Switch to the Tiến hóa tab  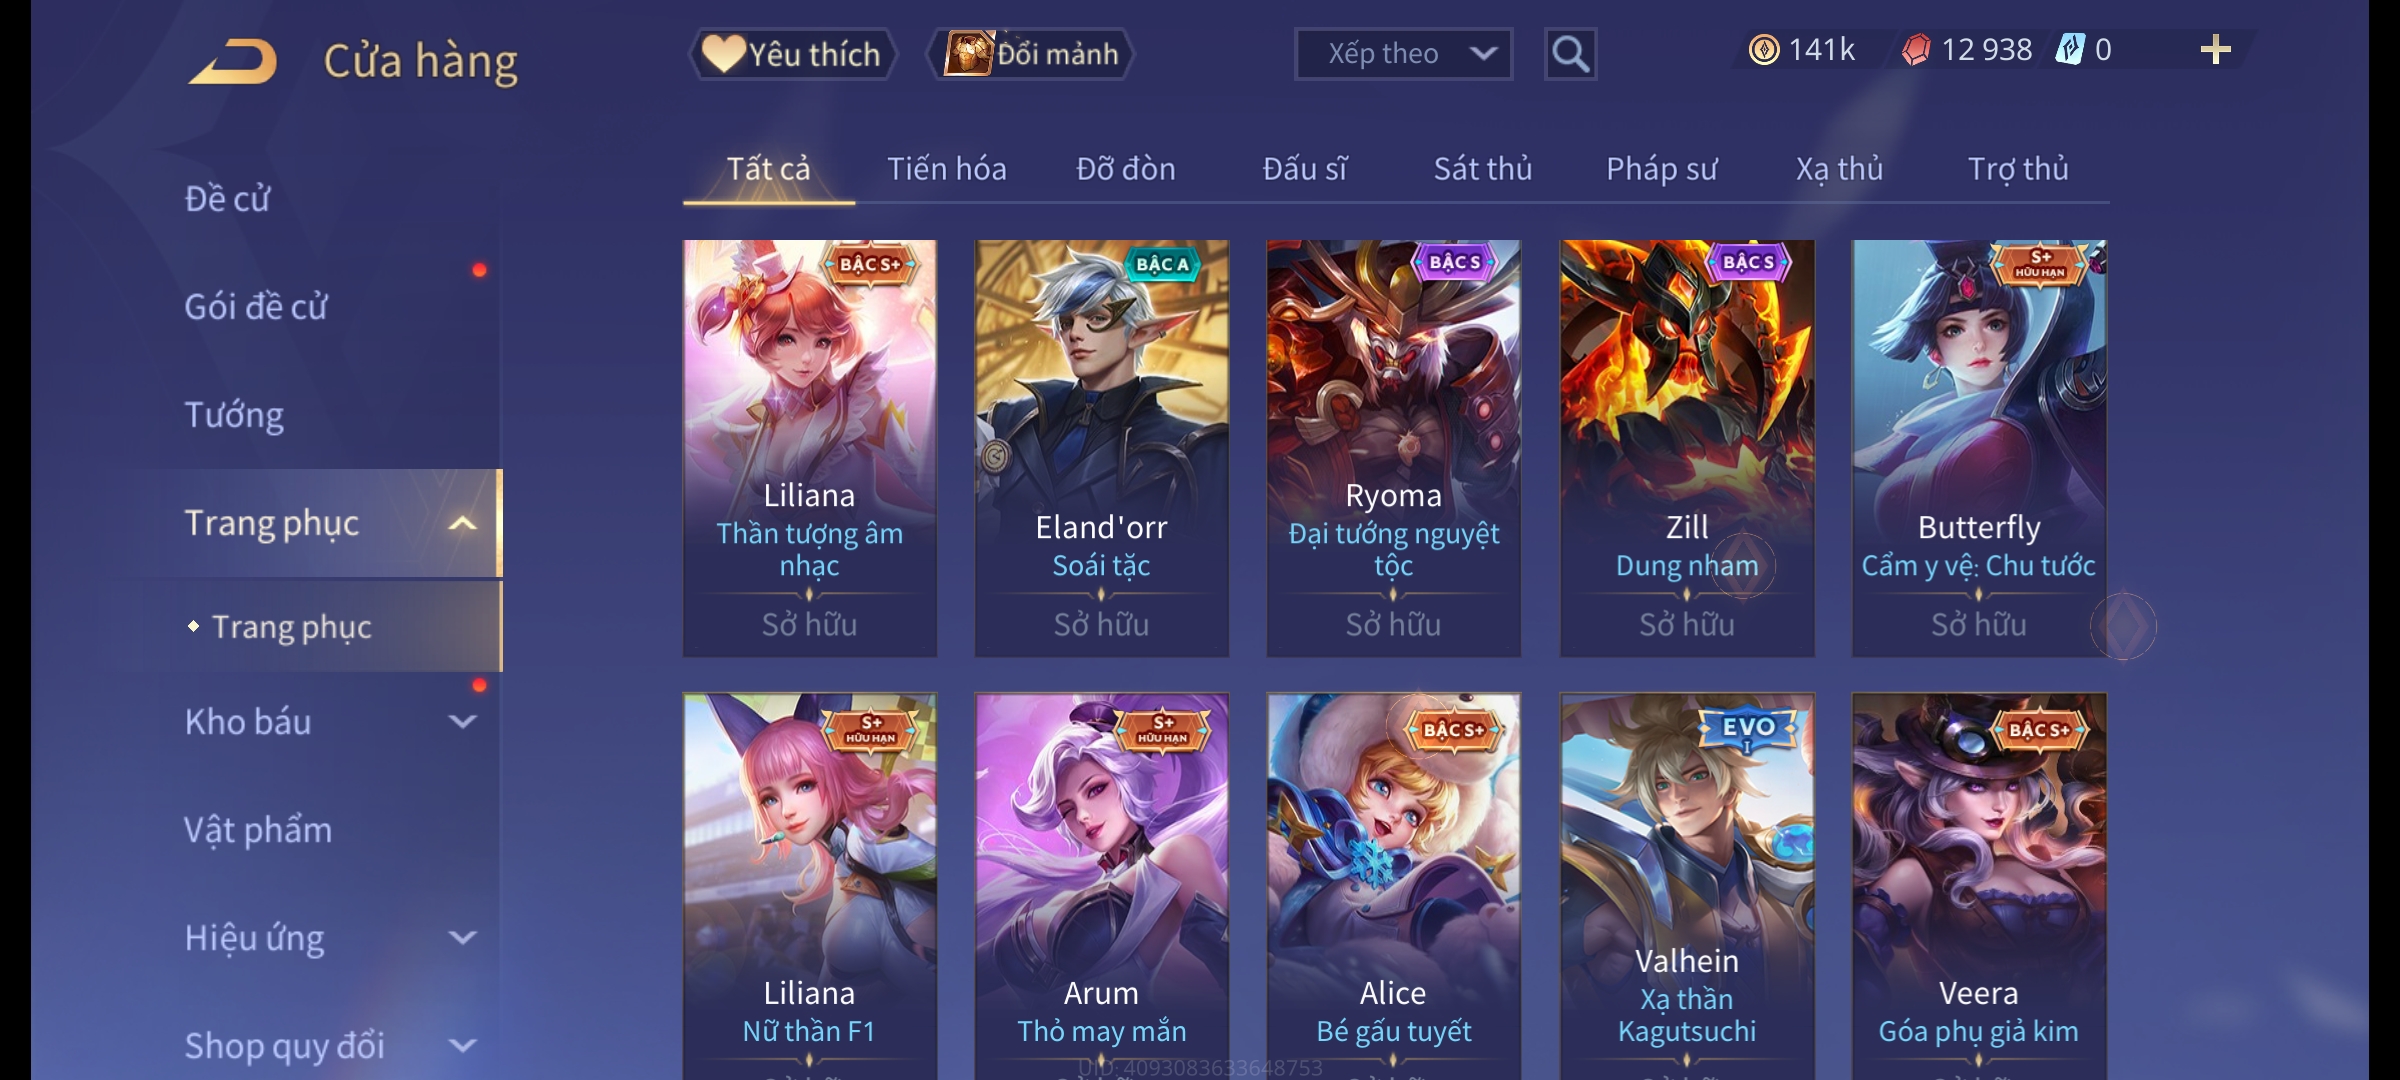click(946, 169)
